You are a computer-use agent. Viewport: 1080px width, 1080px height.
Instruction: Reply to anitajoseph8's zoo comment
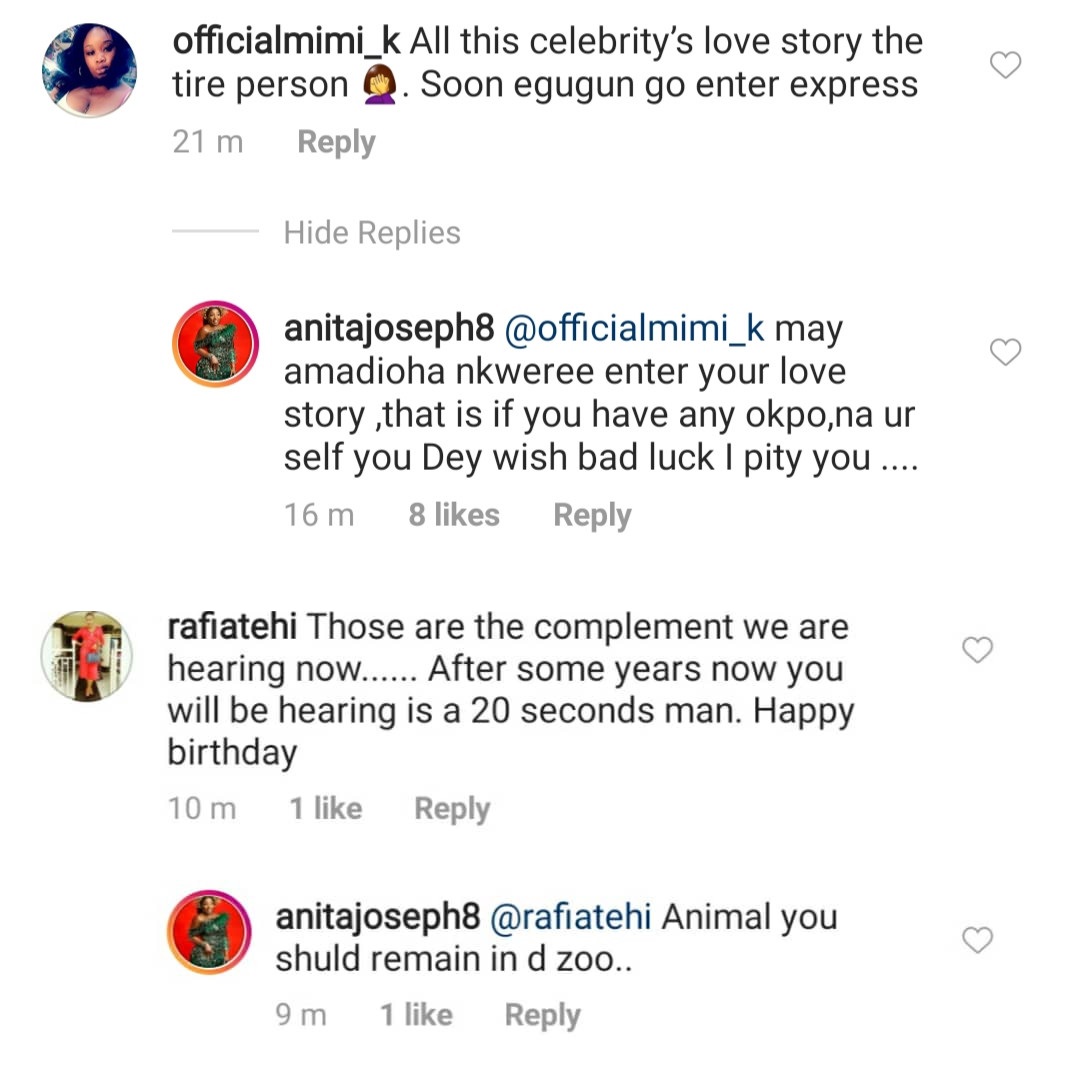542,1015
